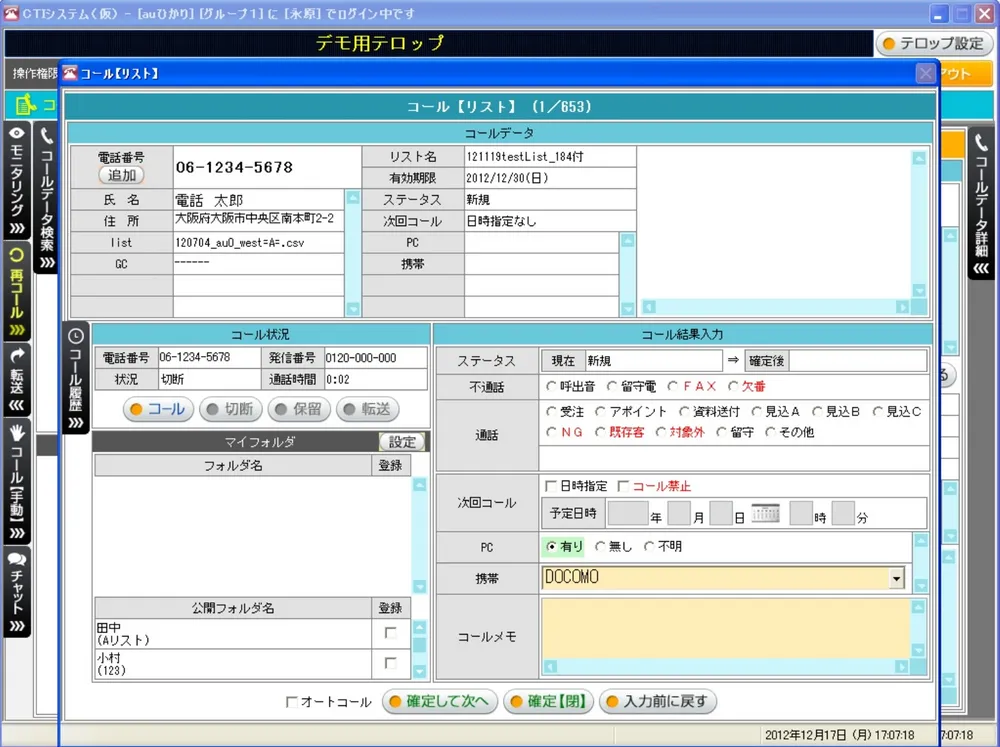Click list name 121119testList_184付
The image size is (1000, 747).
(x=524, y=156)
